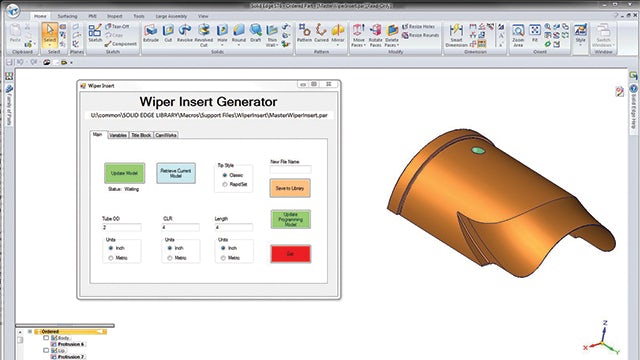Switch to the View ribbon tab
Image resolution: width=640 pixels, height=360 pixels.
pos(203,16)
